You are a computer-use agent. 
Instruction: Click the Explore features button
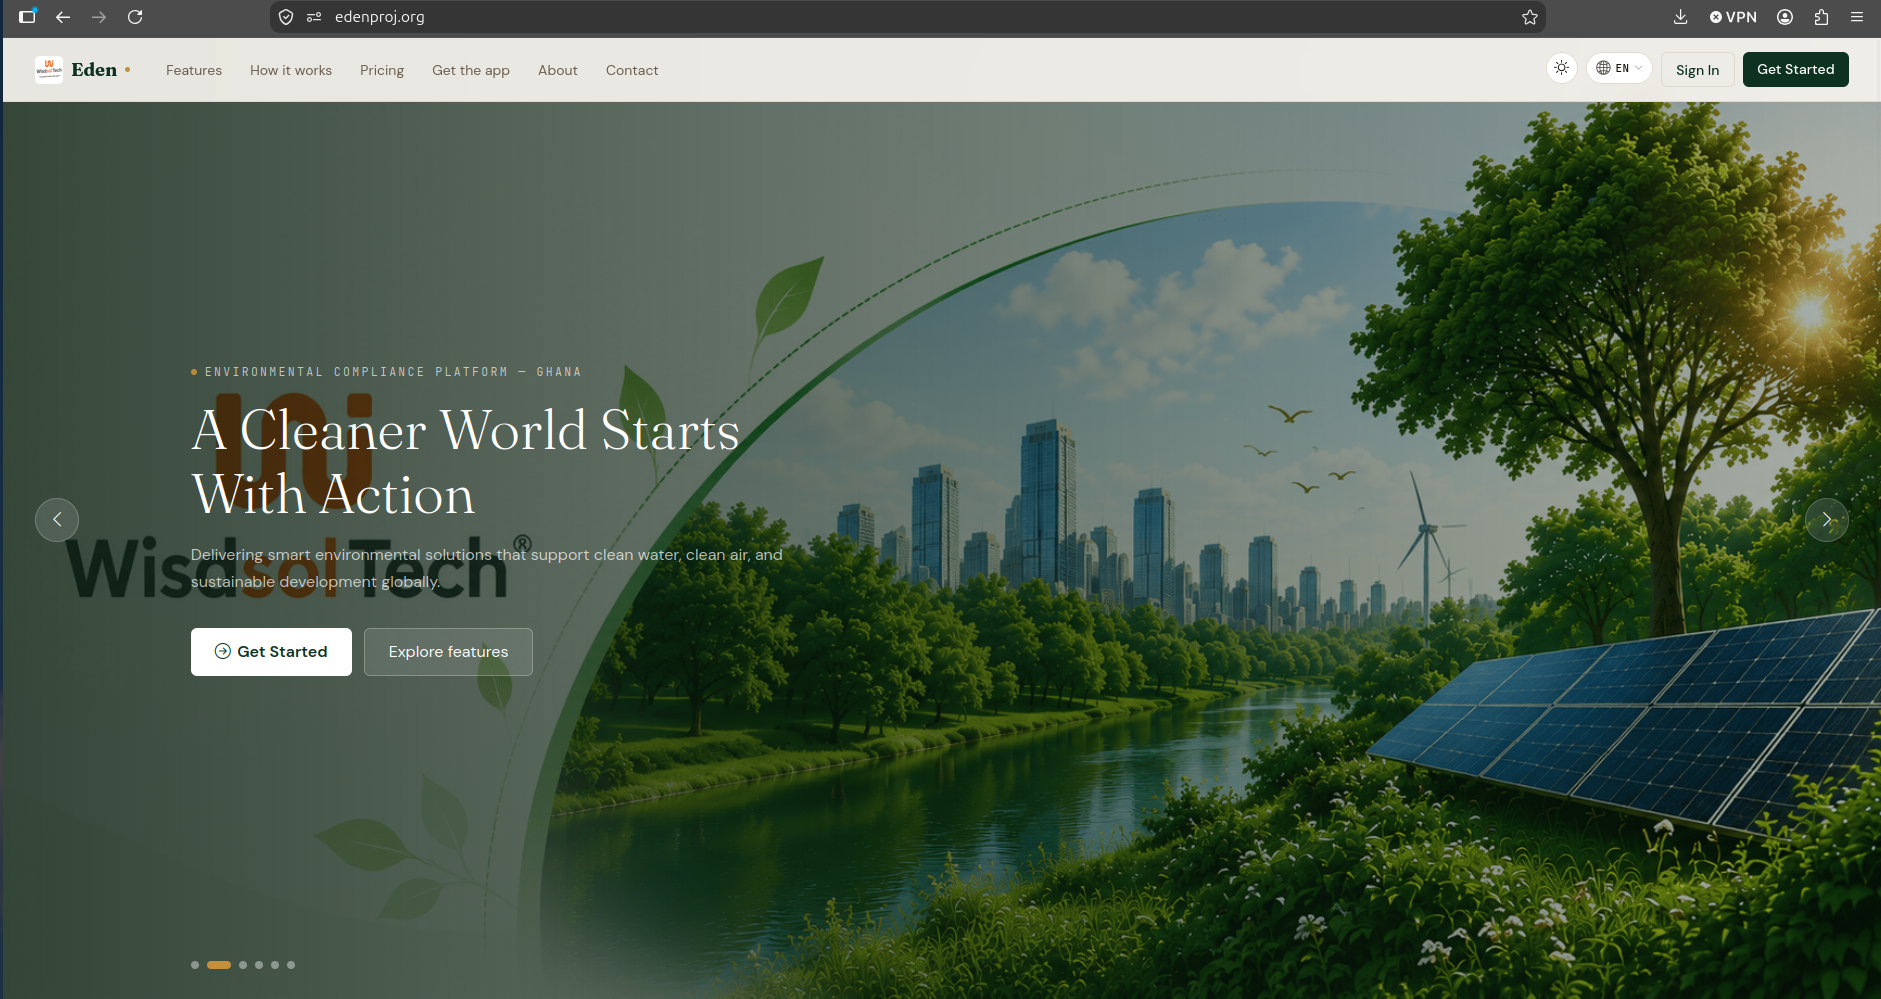(x=448, y=652)
